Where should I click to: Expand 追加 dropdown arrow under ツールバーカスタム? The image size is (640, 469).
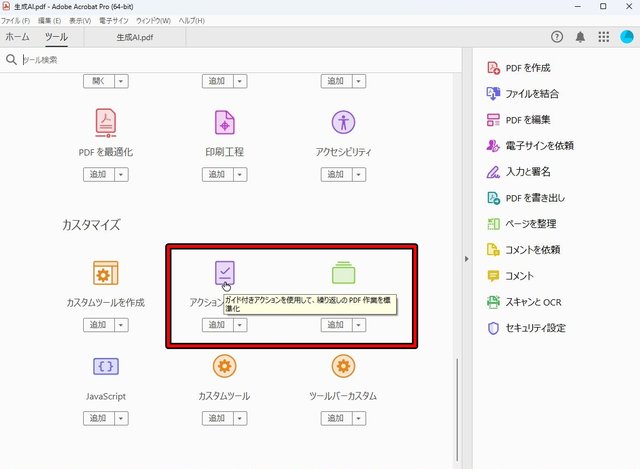(358, 418)
